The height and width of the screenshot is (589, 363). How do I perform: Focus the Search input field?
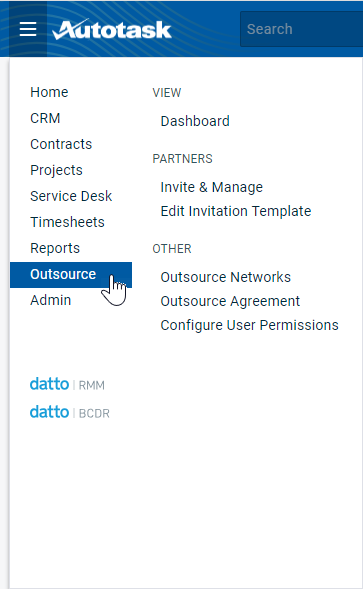(301, 29)
